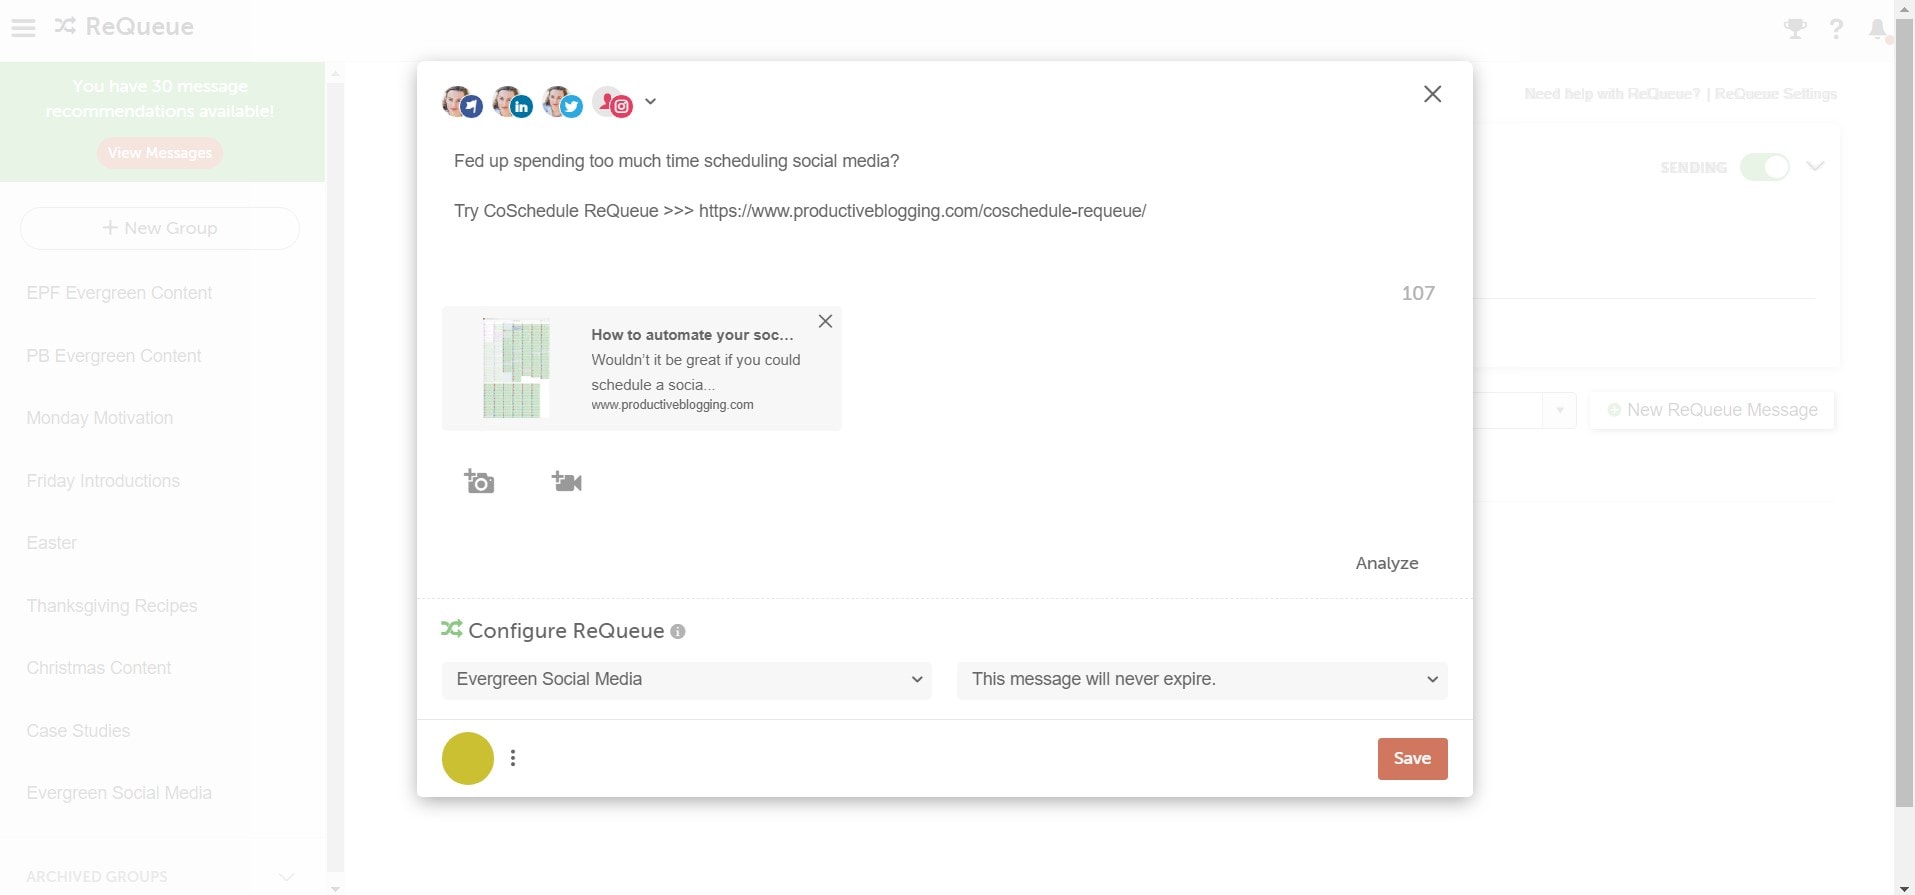Click the yellow color label circle
Screen dimensions: 1915x895
click(468, 758)
